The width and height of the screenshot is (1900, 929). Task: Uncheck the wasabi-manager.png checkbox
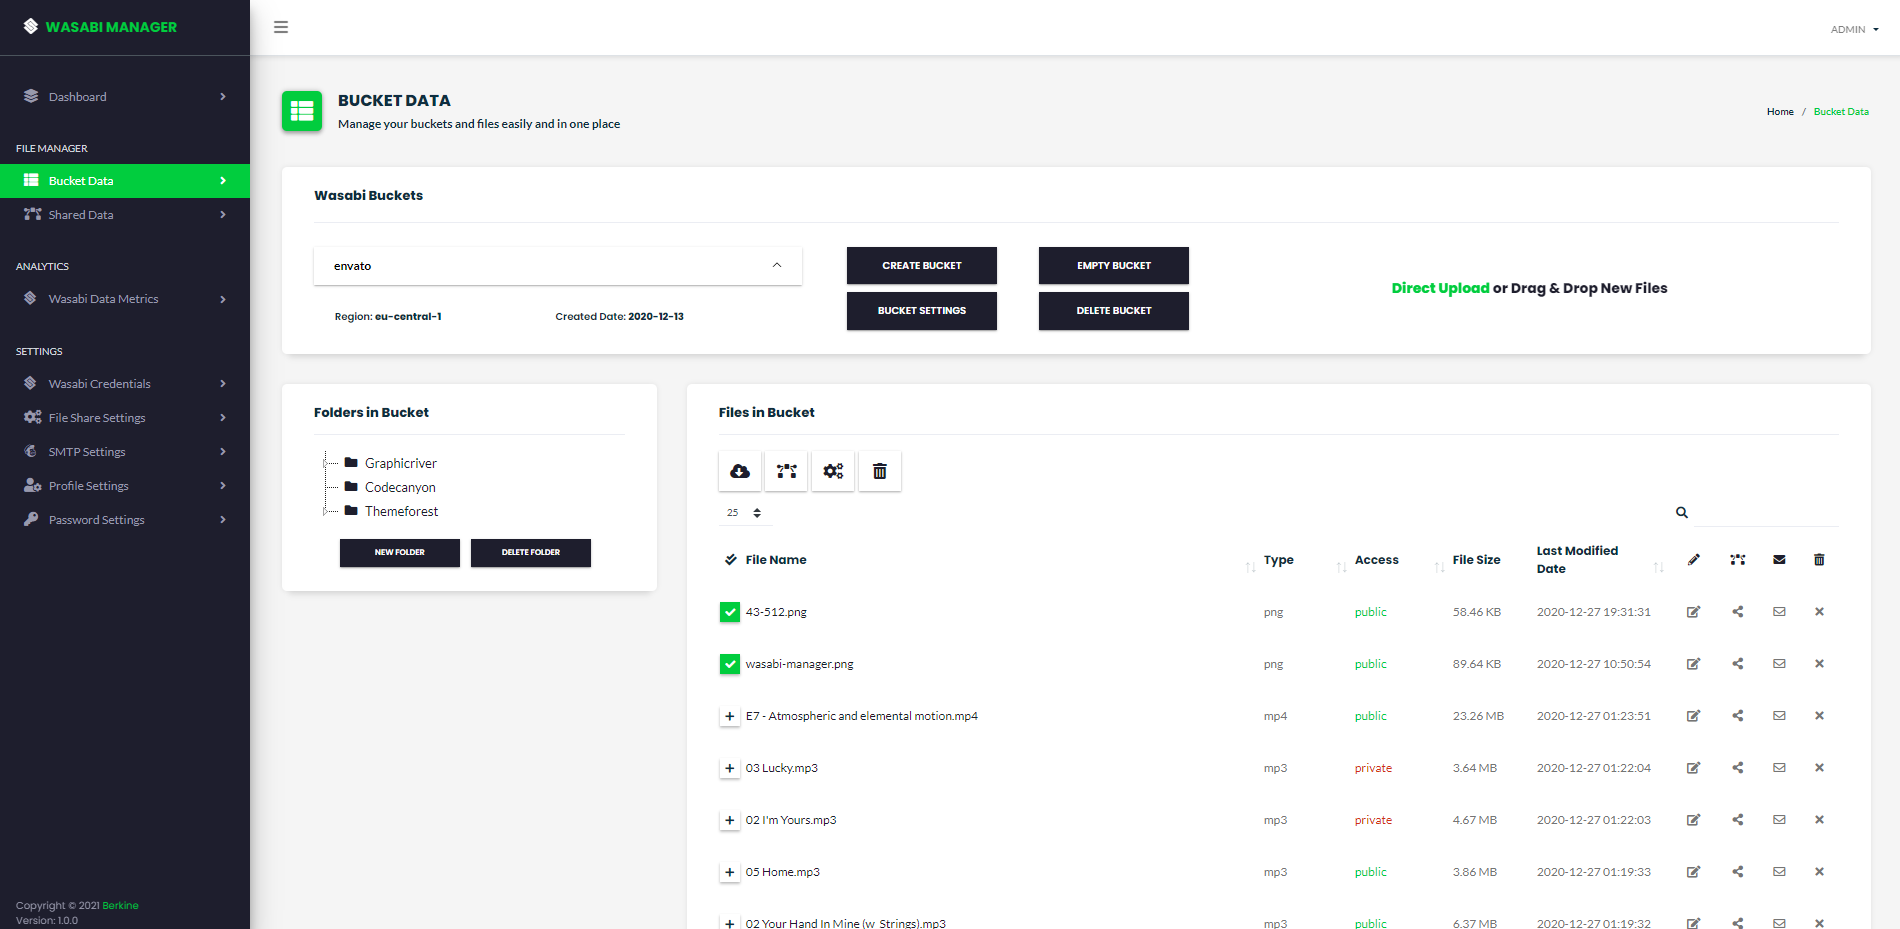(x=730, y=664)
